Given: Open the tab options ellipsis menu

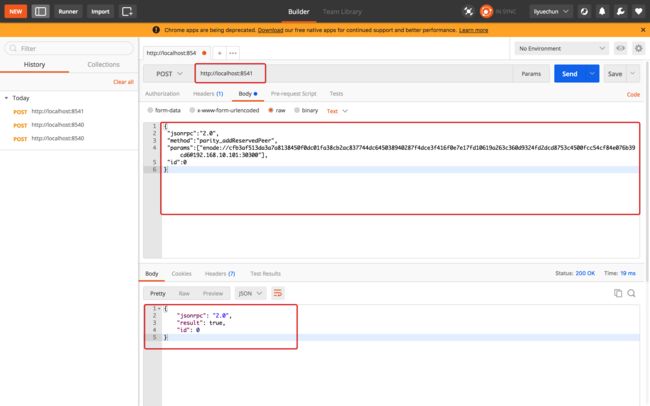Looking at the screenshot, I should pyautogui.click(x=233, y=53).
